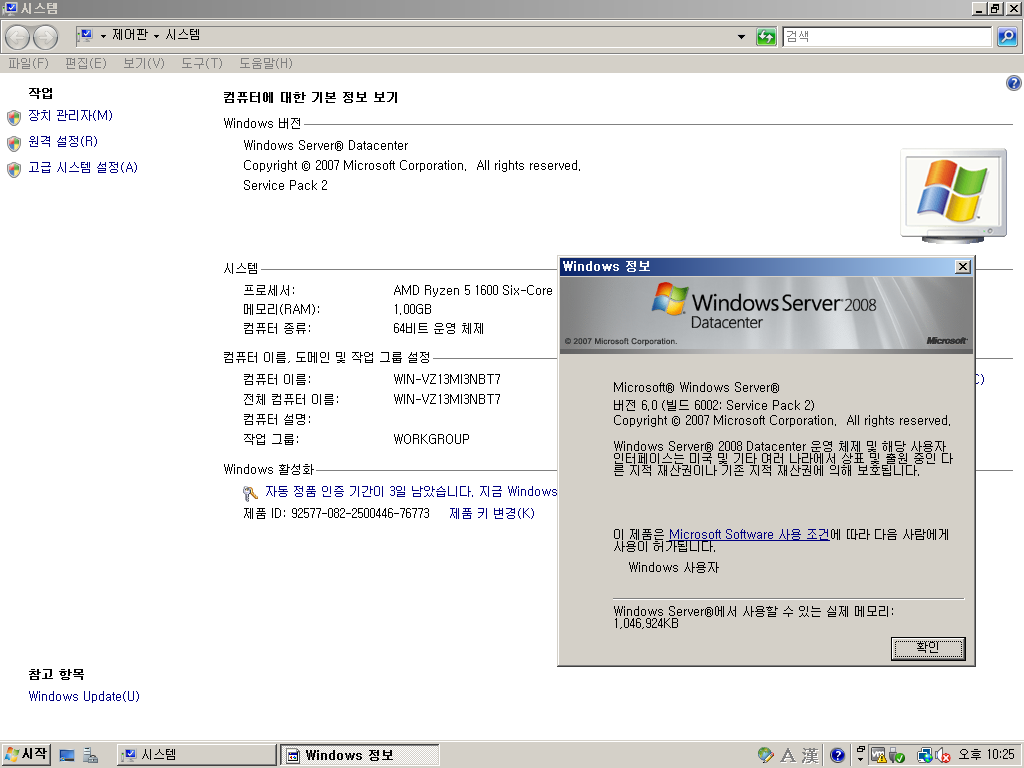Open Server Manager icon in quick launch
Viewport: 1024px width, 768px height.
90,756
